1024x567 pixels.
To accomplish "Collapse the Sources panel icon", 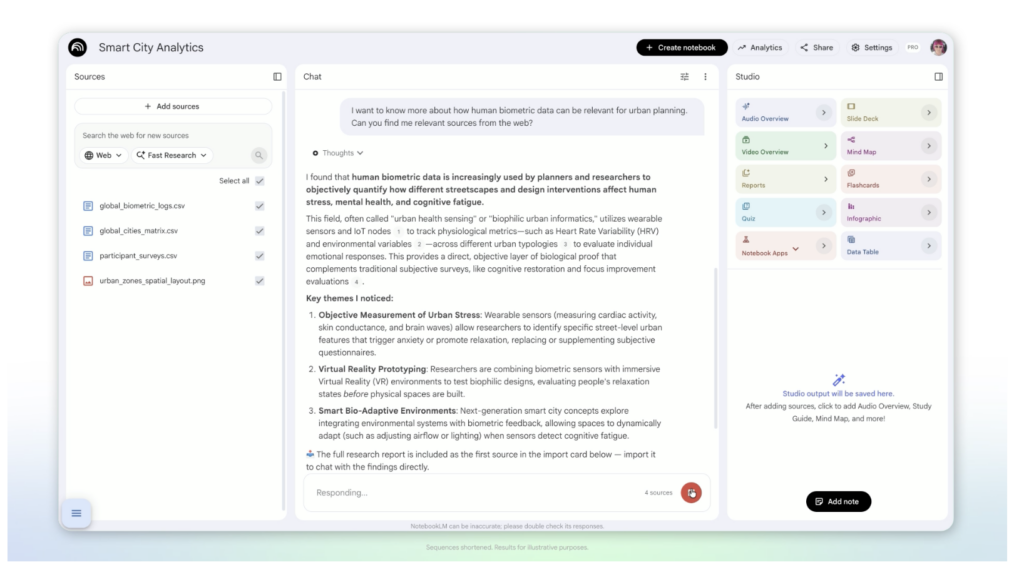I will click(278, 76).
